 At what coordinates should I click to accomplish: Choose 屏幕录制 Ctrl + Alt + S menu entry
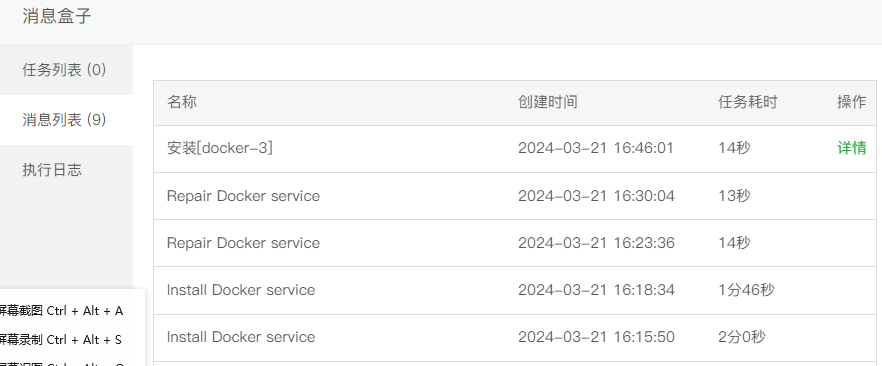pos(61,340)
